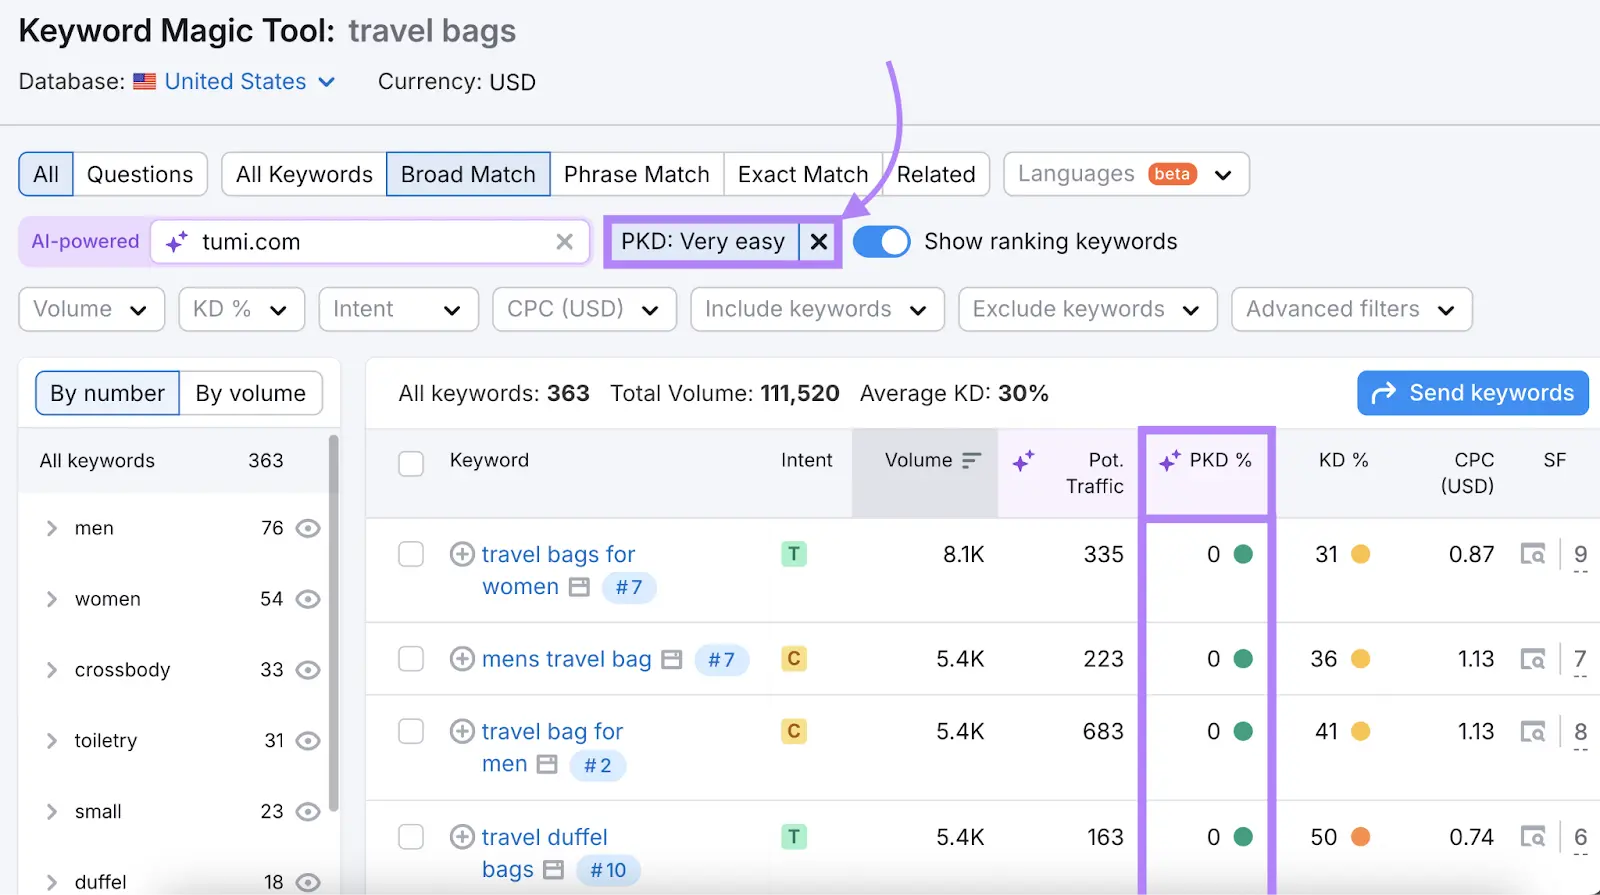Open the travel duffel bags keyword link
The image size is (1600, 895).
(544, 837)
